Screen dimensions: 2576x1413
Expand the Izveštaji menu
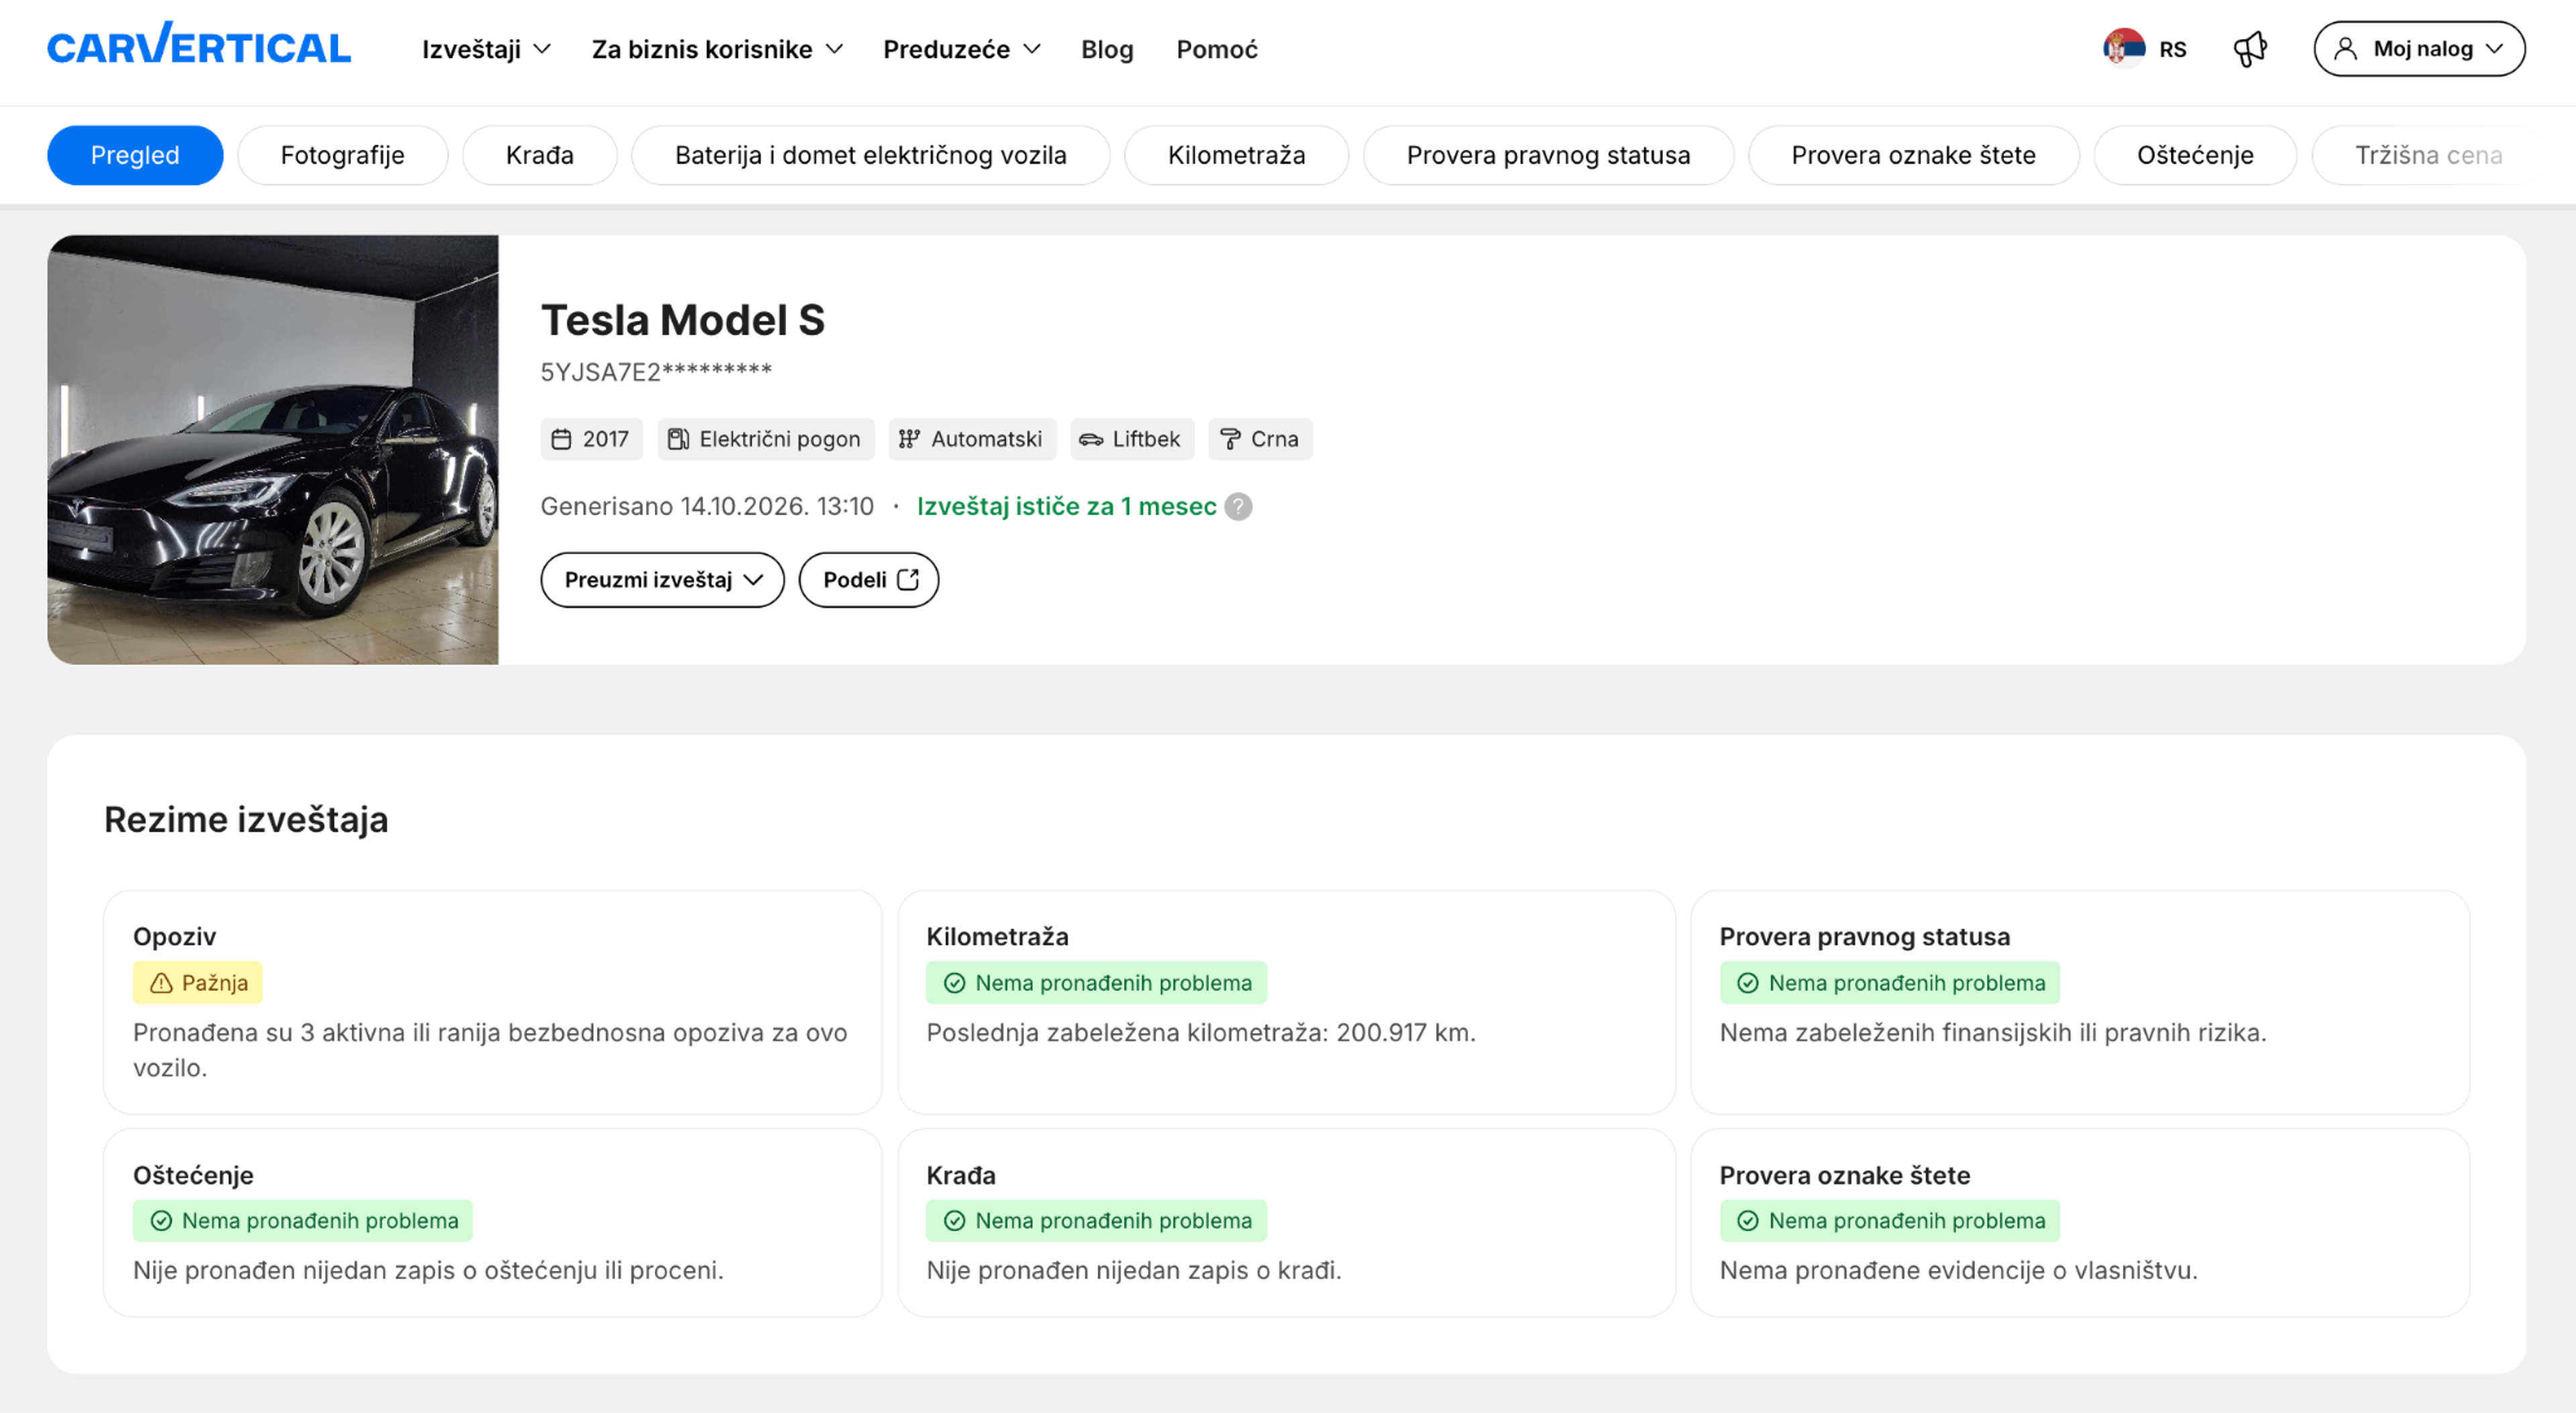[x=486, y=49]
